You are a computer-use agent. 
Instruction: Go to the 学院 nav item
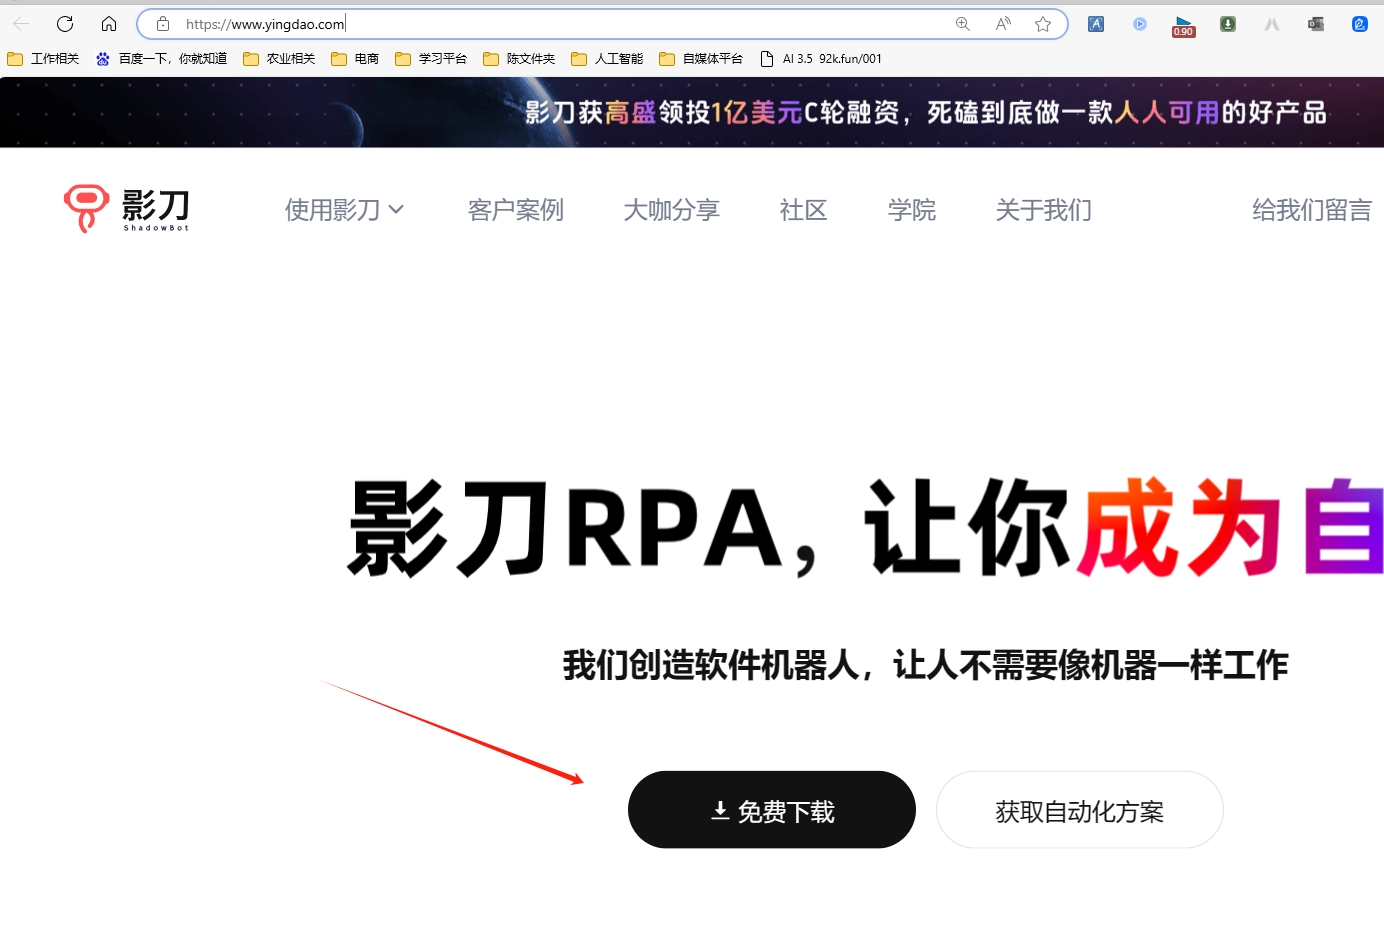[912, 210]
